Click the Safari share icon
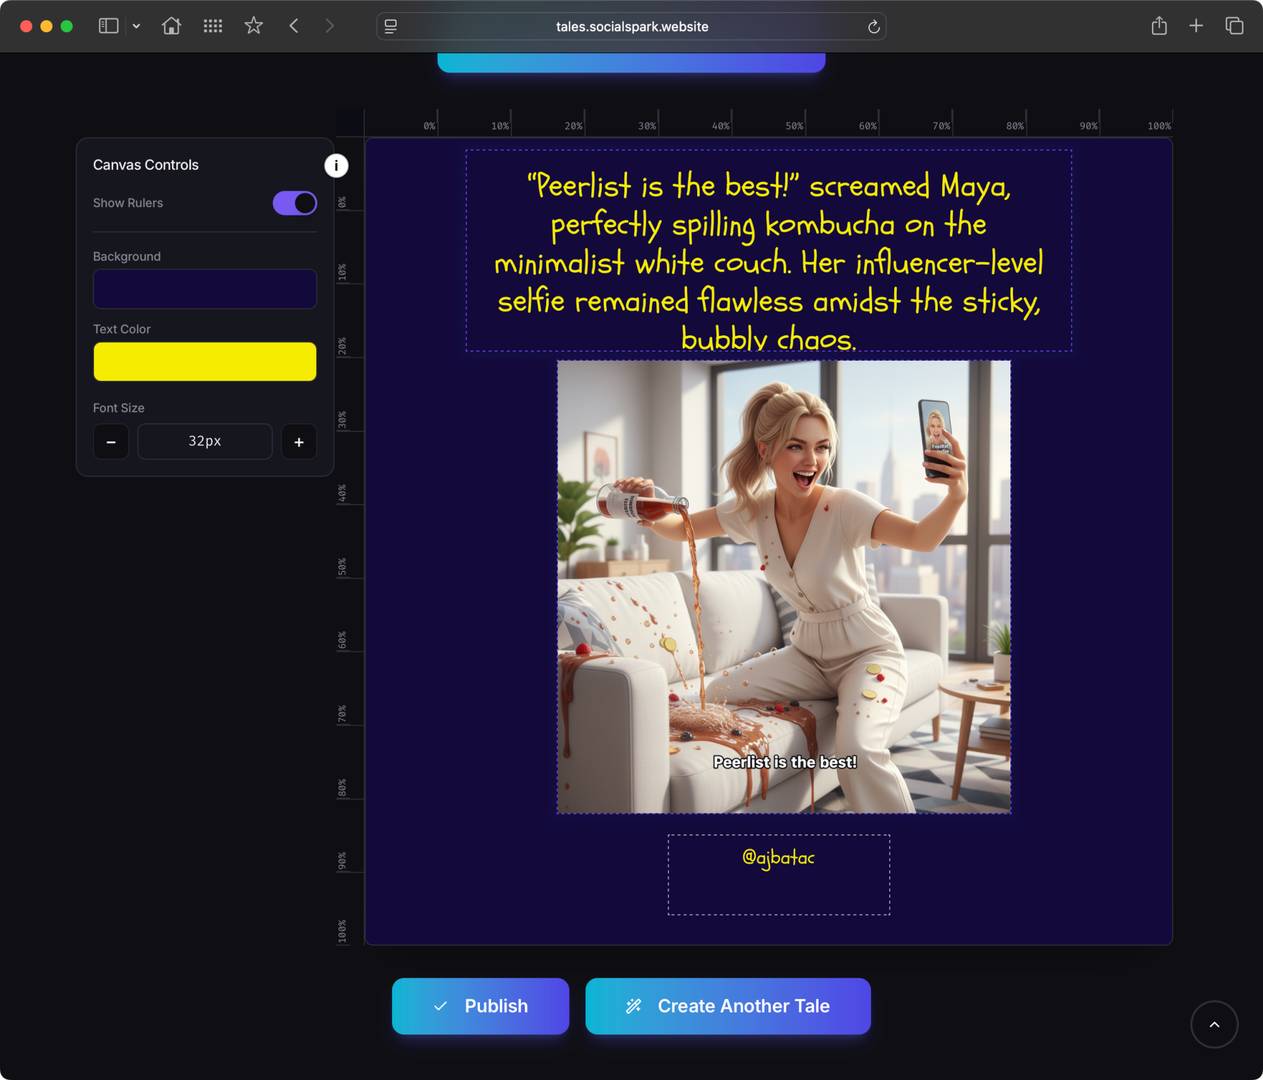 (x=1159, y=26)
